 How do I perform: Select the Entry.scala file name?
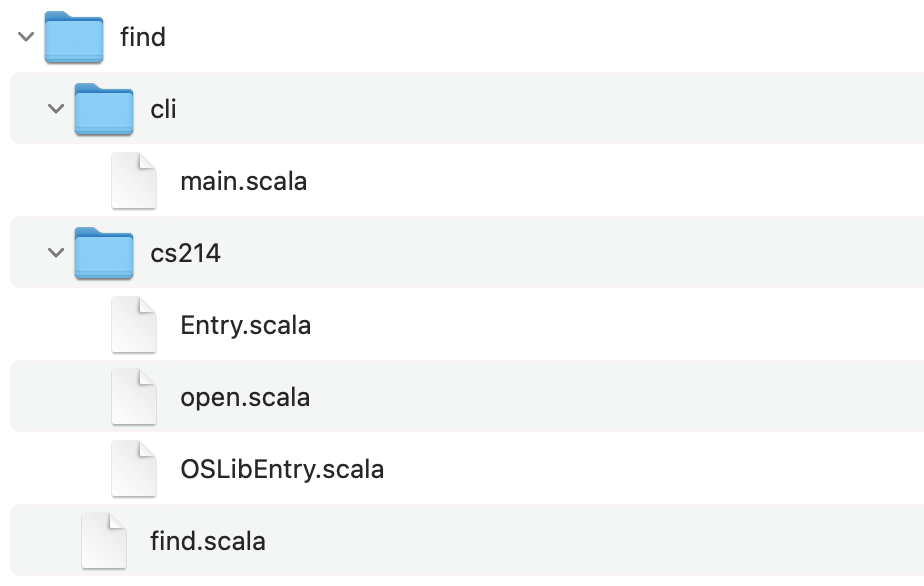click(x=246, y=325)
